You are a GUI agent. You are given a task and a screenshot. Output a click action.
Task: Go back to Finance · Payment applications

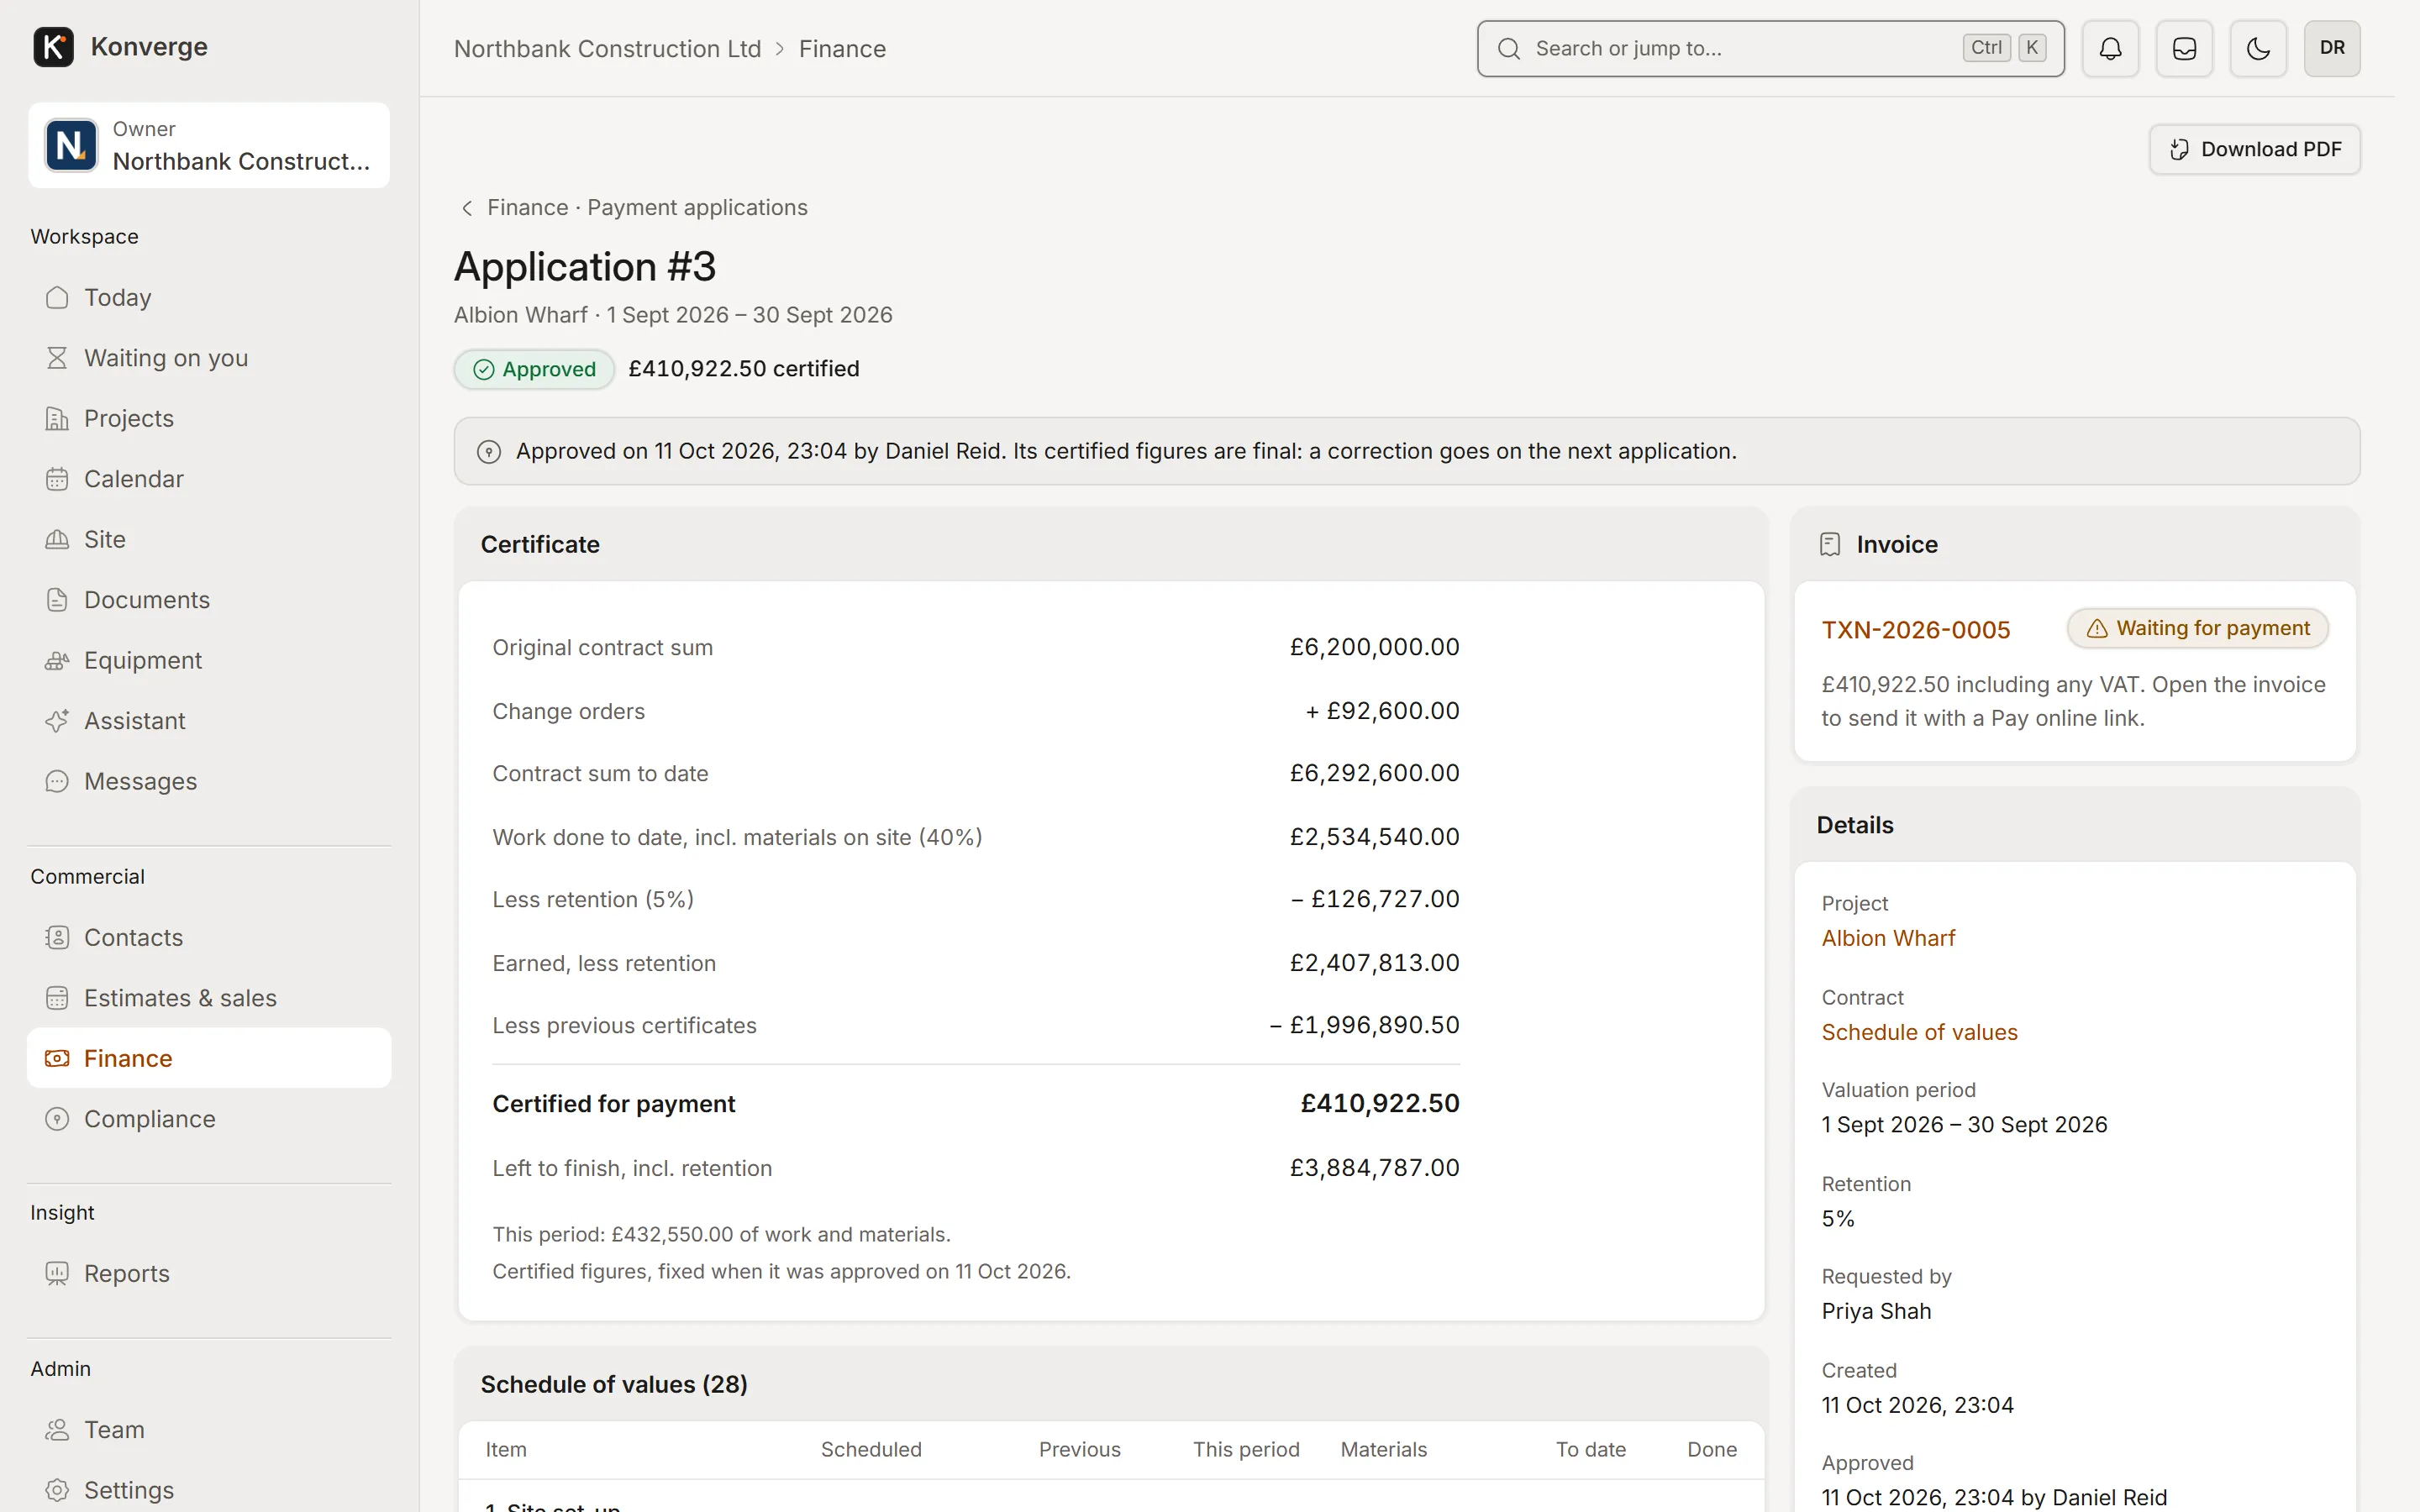[633, 207]
